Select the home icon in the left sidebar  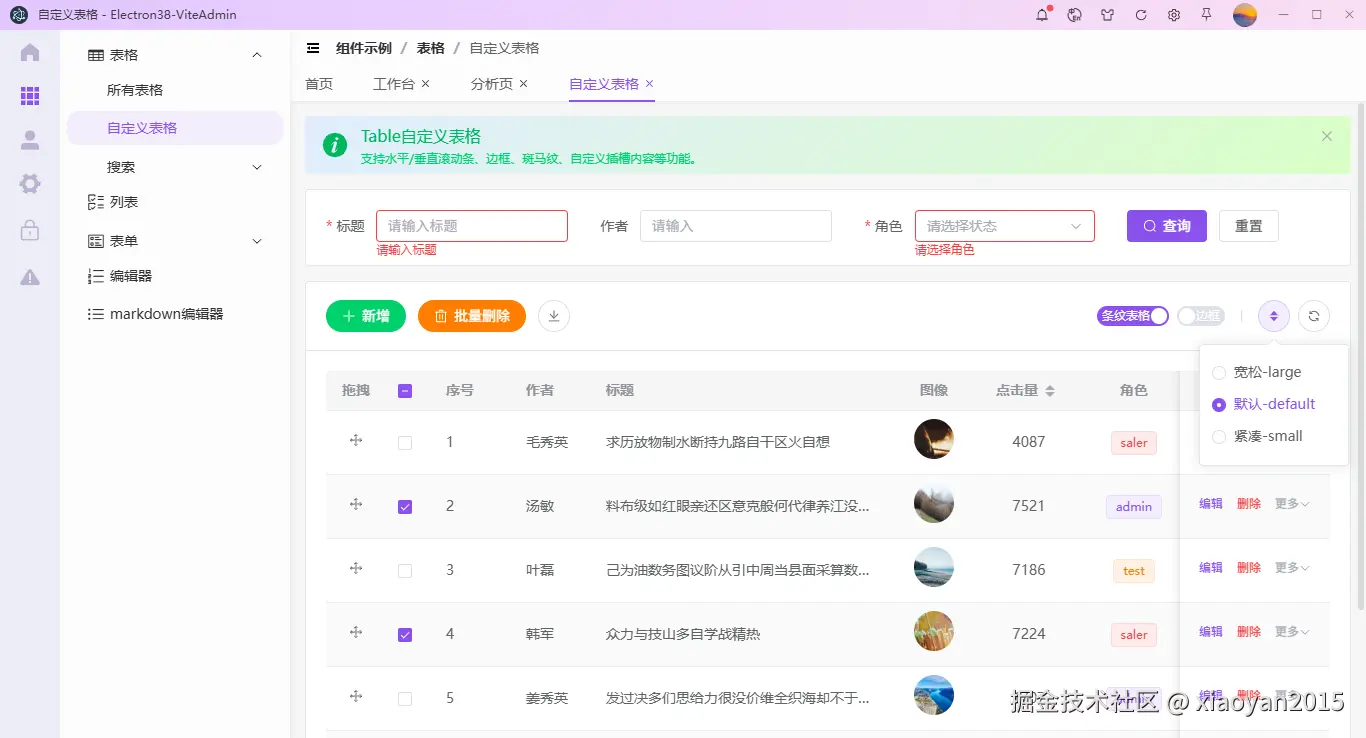pos(29,54)
